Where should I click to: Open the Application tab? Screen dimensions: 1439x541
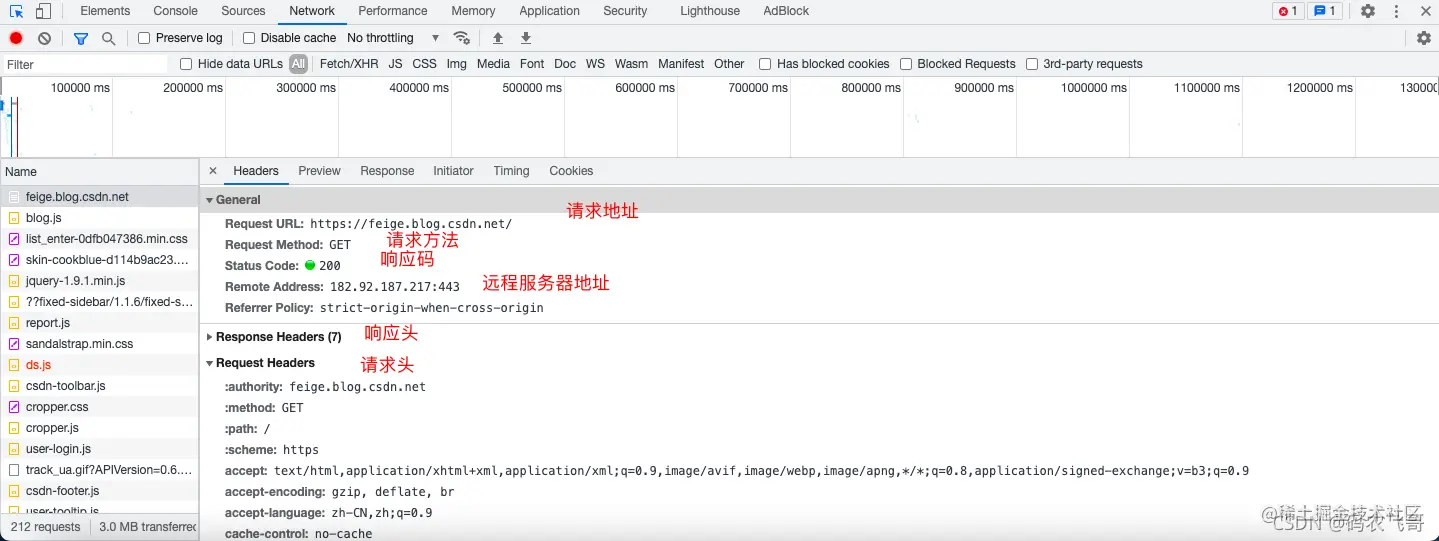point(549,11)
